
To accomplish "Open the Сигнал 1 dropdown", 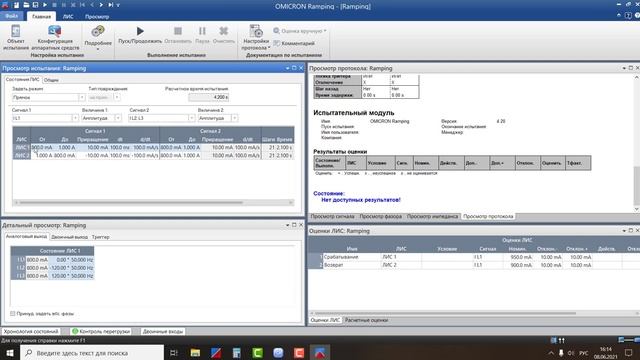I will (x=75, y=118).
